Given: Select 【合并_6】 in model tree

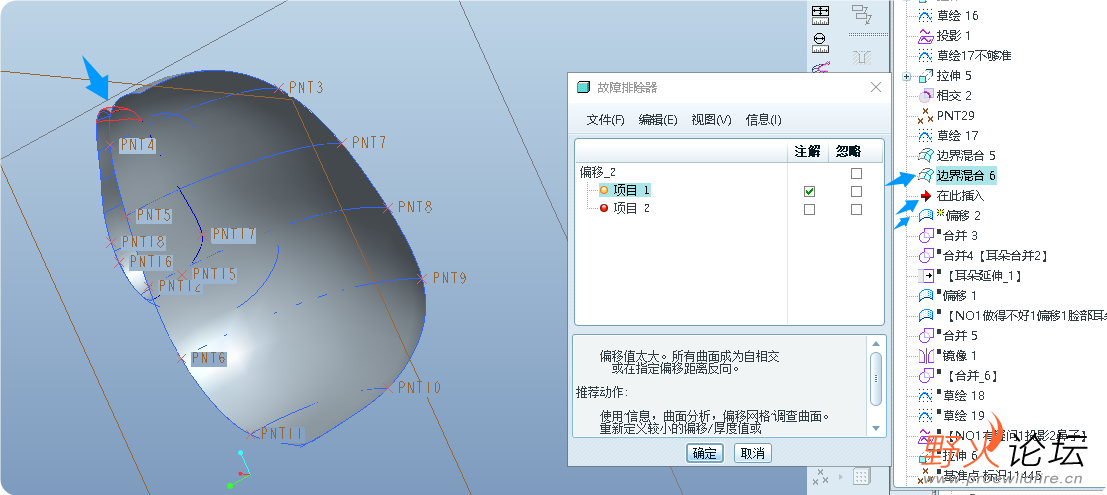Looking at the screenshot, I should coord(971,376).
